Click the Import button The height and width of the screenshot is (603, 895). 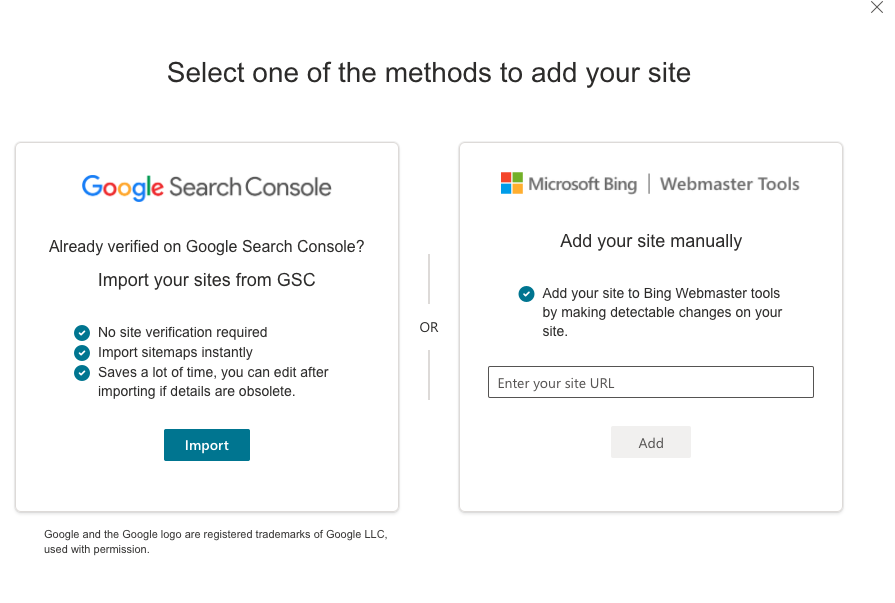coord(206,444)
